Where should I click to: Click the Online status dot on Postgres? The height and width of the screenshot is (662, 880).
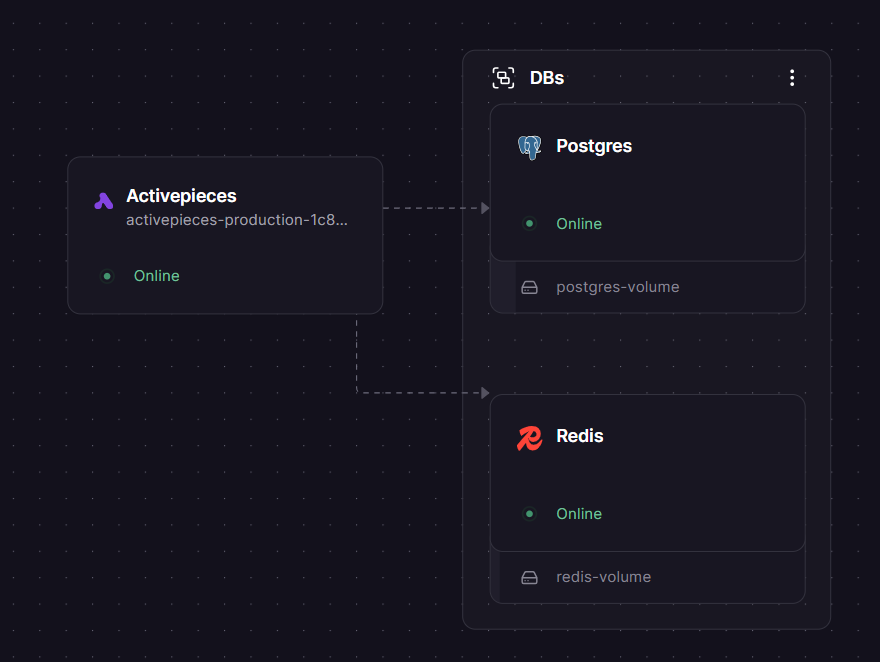pyautogui.click(x=529, y=224)
